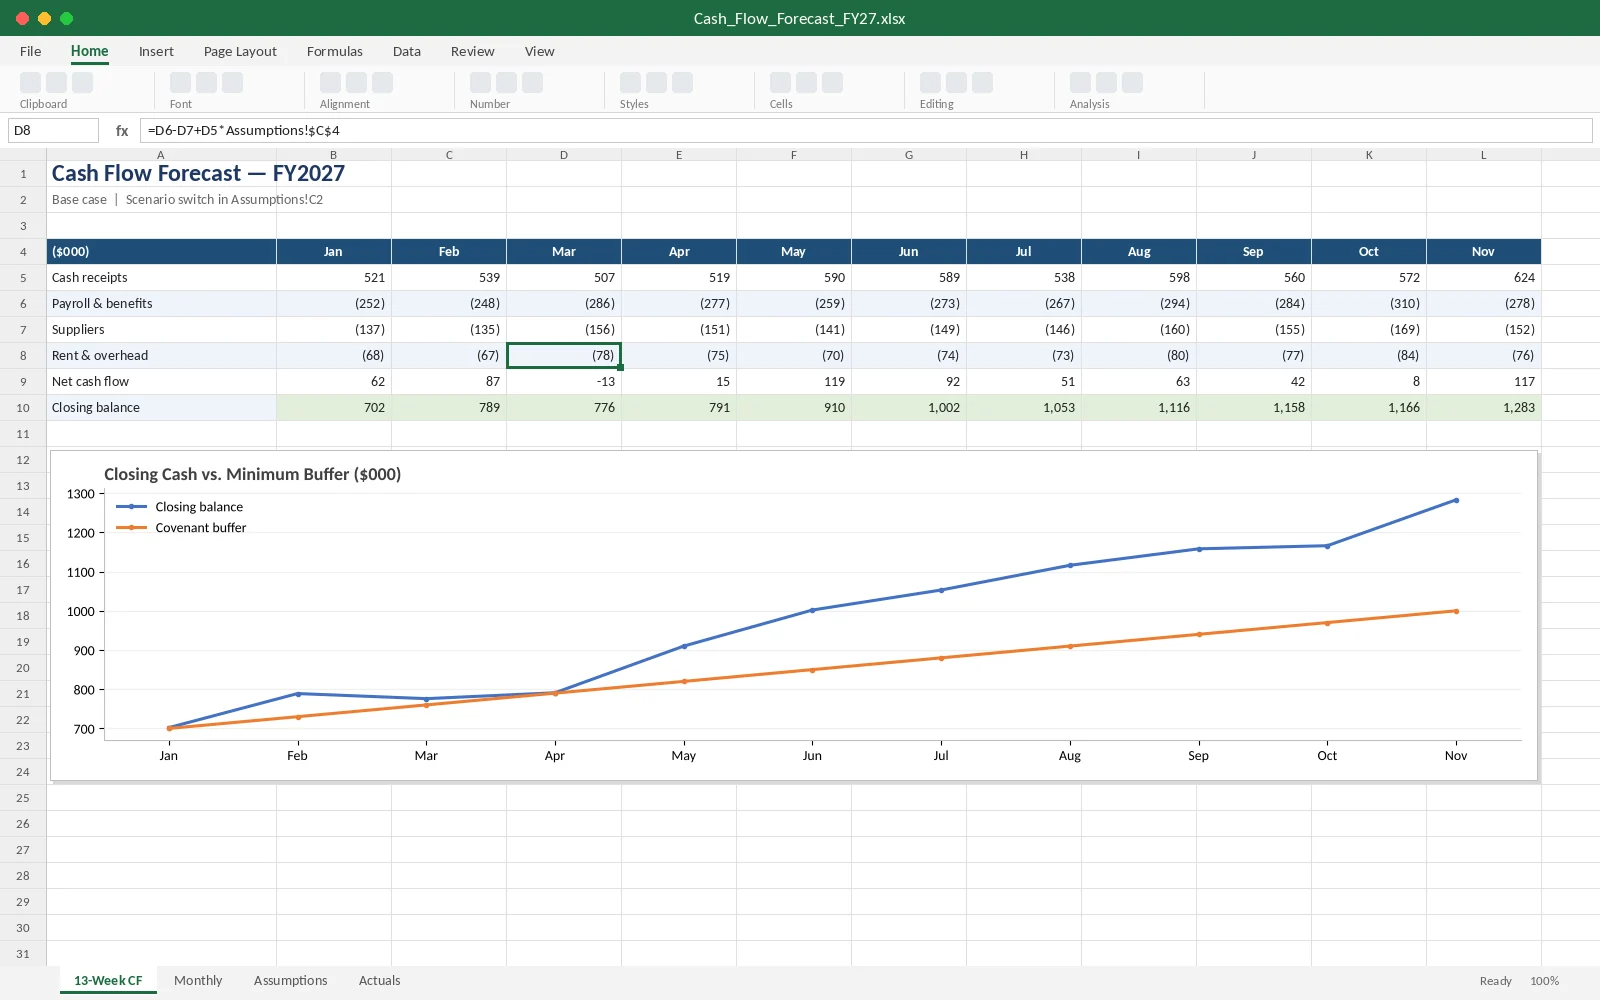Go to the Formulas ribbon tab
This screenshot has width=1600, height=1000.
point(335,51)
